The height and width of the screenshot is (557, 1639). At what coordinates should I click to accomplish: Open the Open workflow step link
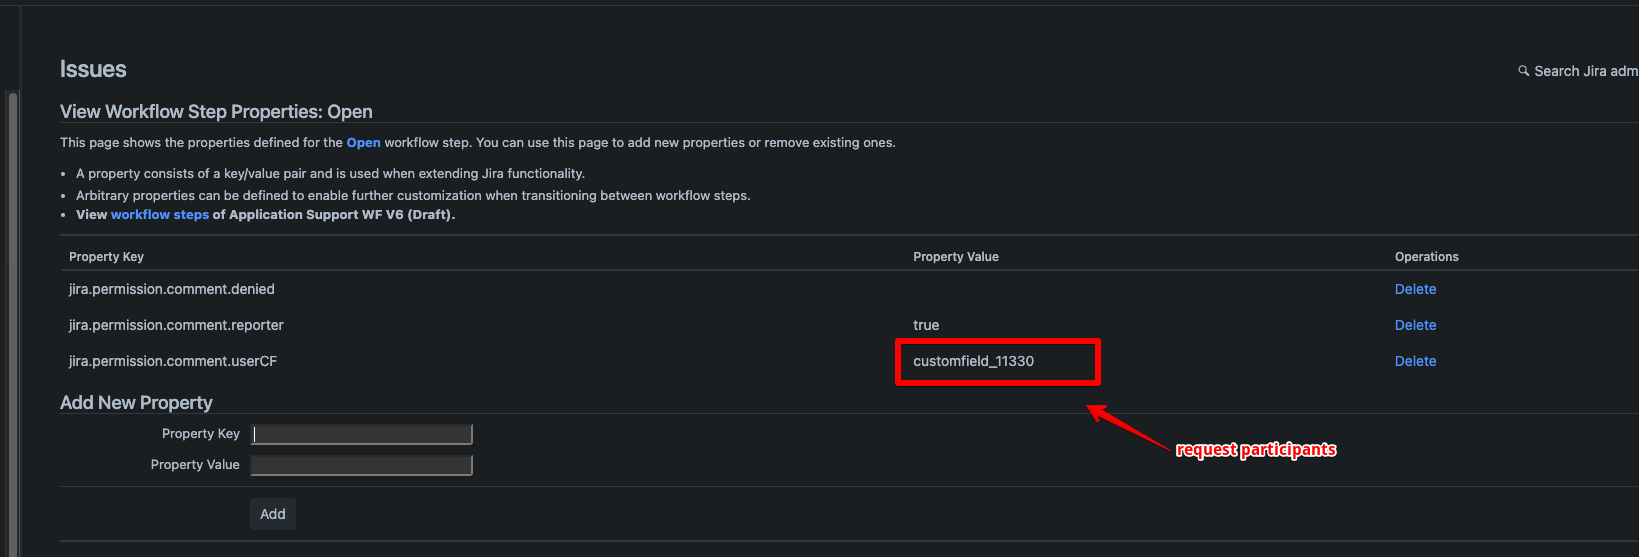tap(363, 143)
